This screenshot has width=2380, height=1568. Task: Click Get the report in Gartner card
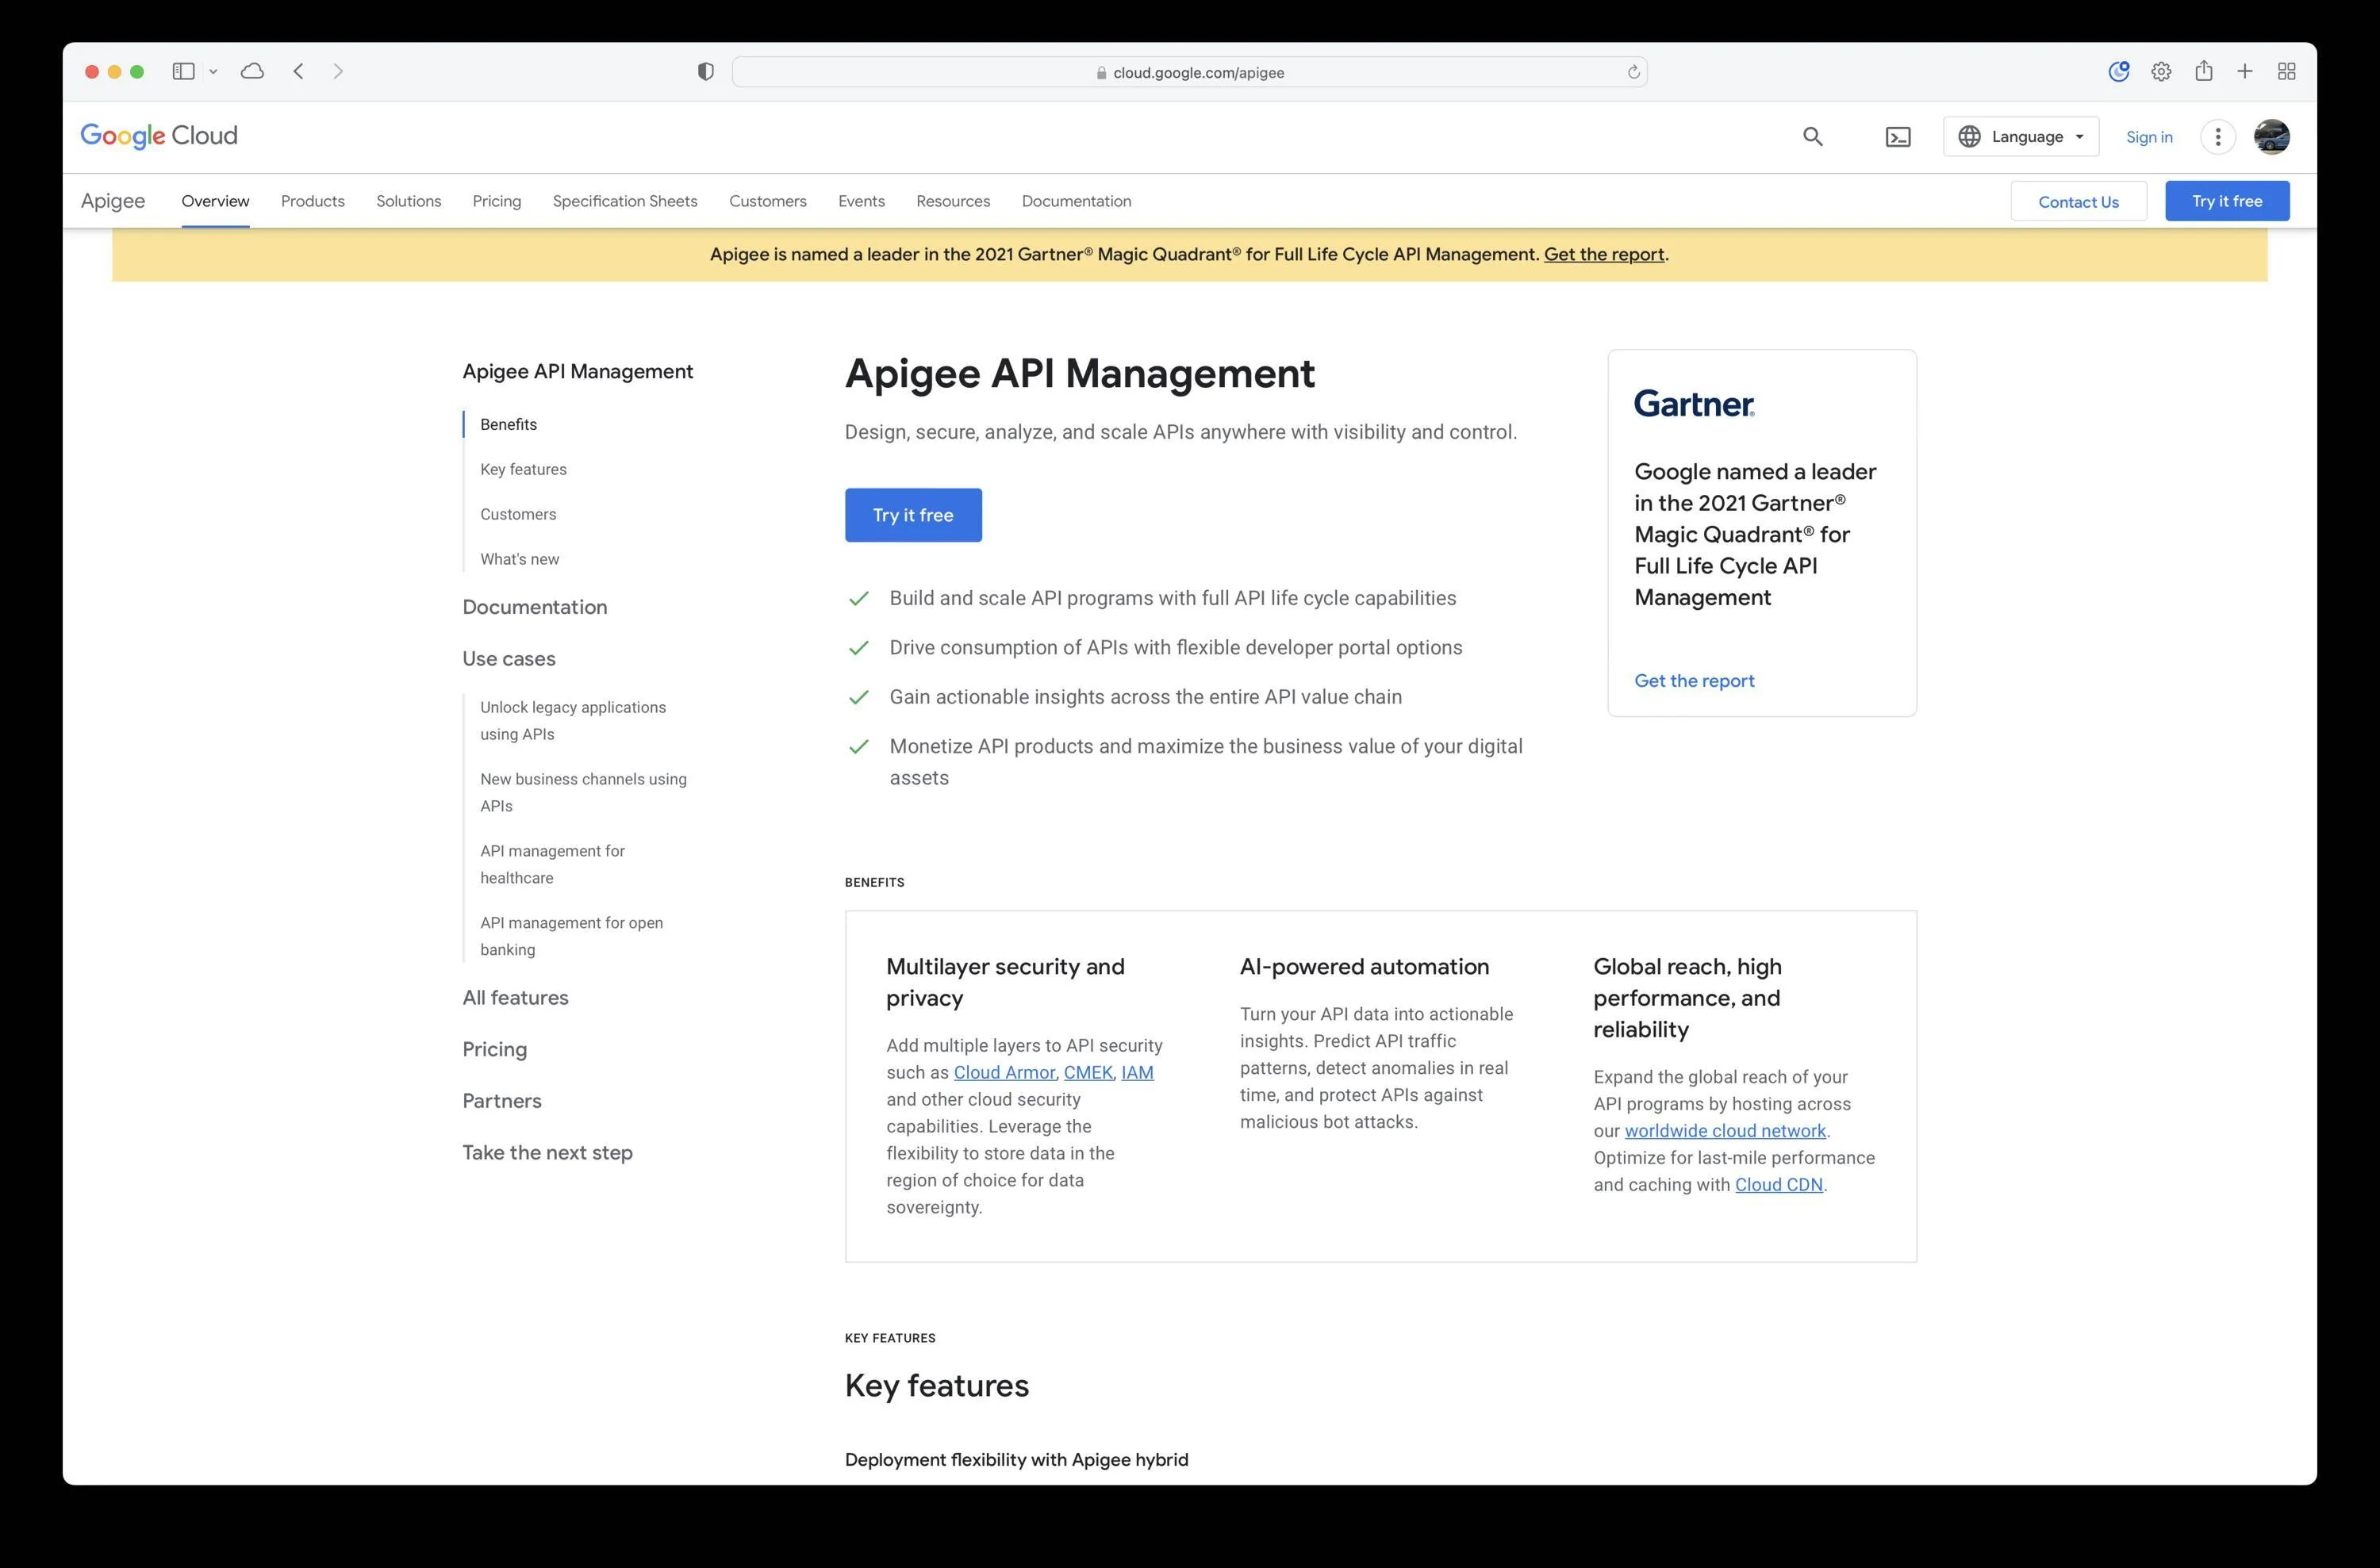click(x=1694, y=681)
